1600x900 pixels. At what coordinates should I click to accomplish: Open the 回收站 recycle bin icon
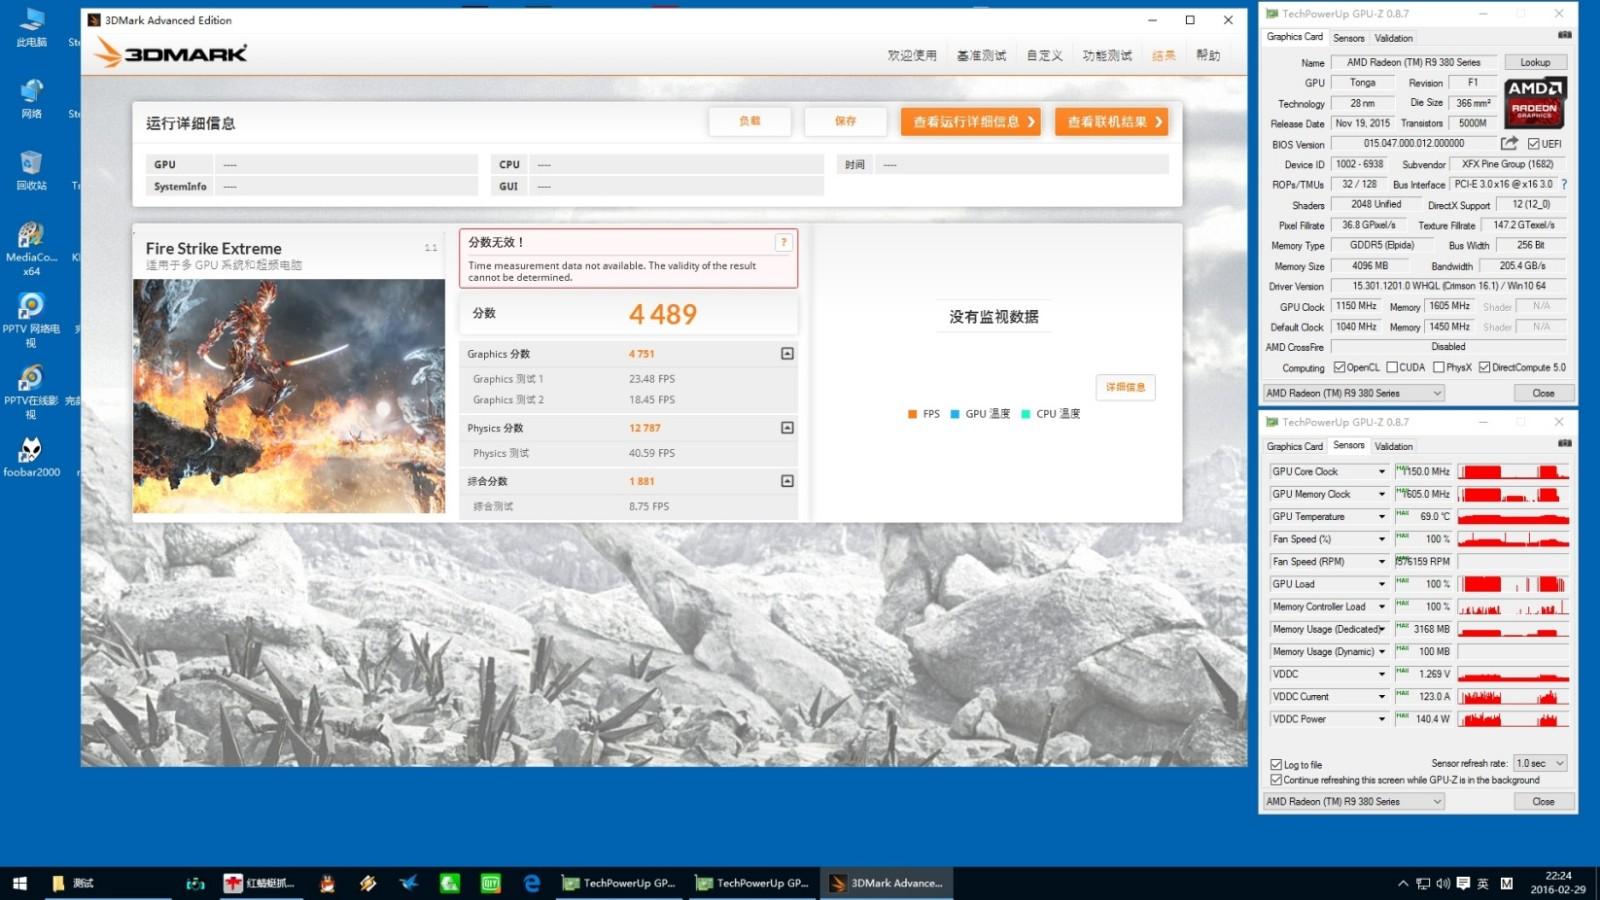(x=31, y=170)
